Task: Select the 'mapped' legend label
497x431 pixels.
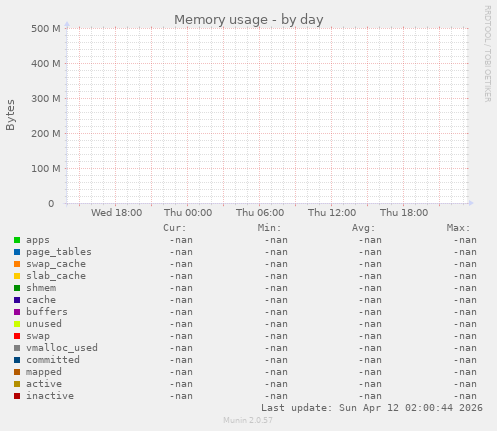Action: point(44,372)
